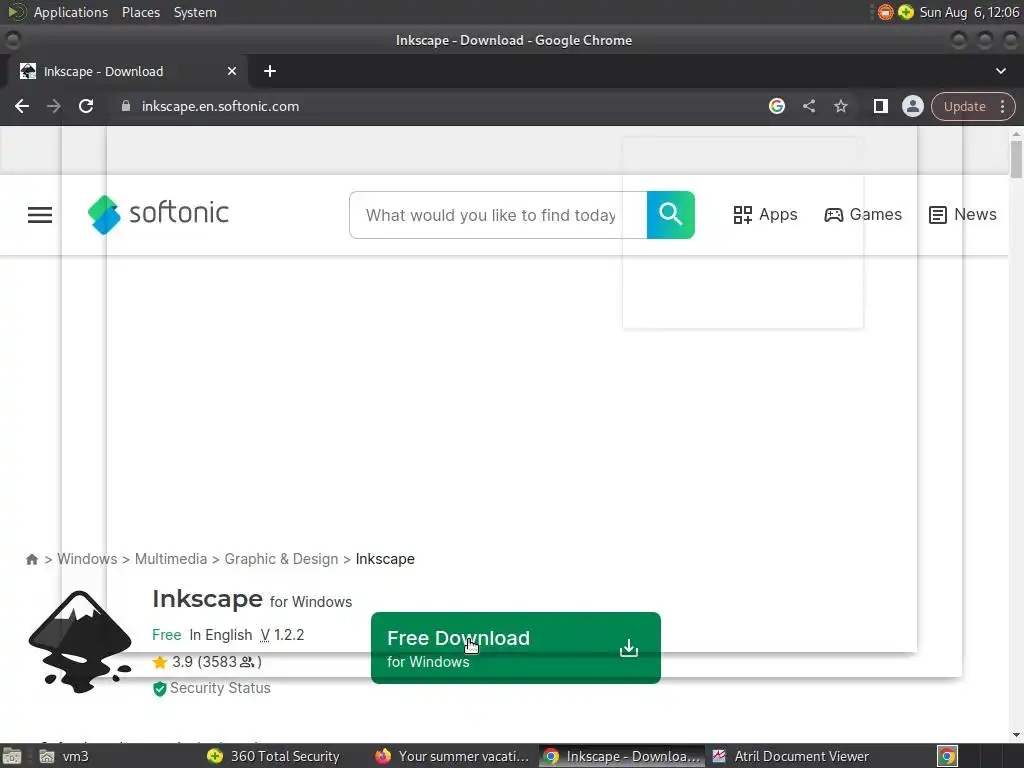Click the Free license label
This screenshot has height=768, width=1024.
[x=167, y=635]
